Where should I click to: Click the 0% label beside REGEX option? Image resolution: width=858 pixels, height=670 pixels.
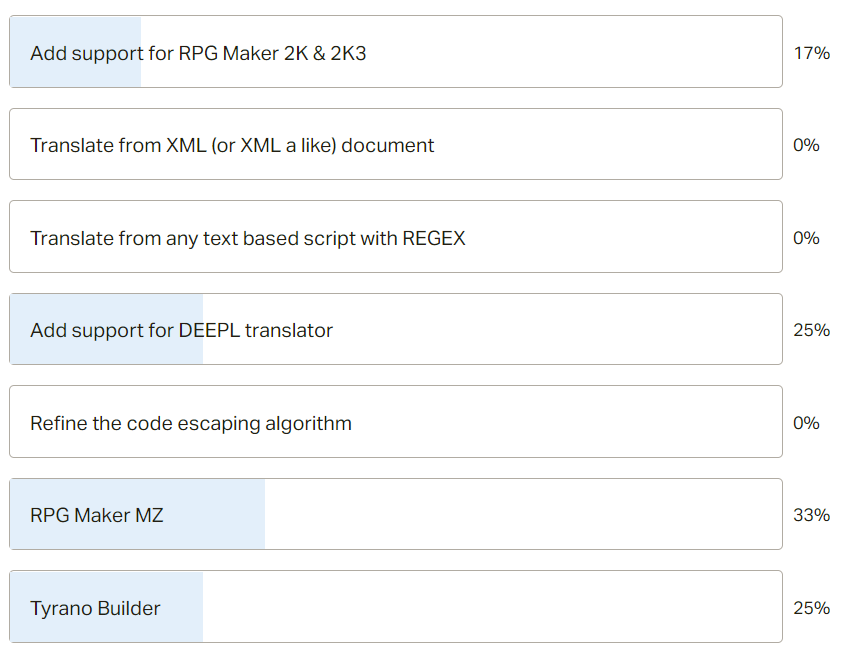pos(806,238)
